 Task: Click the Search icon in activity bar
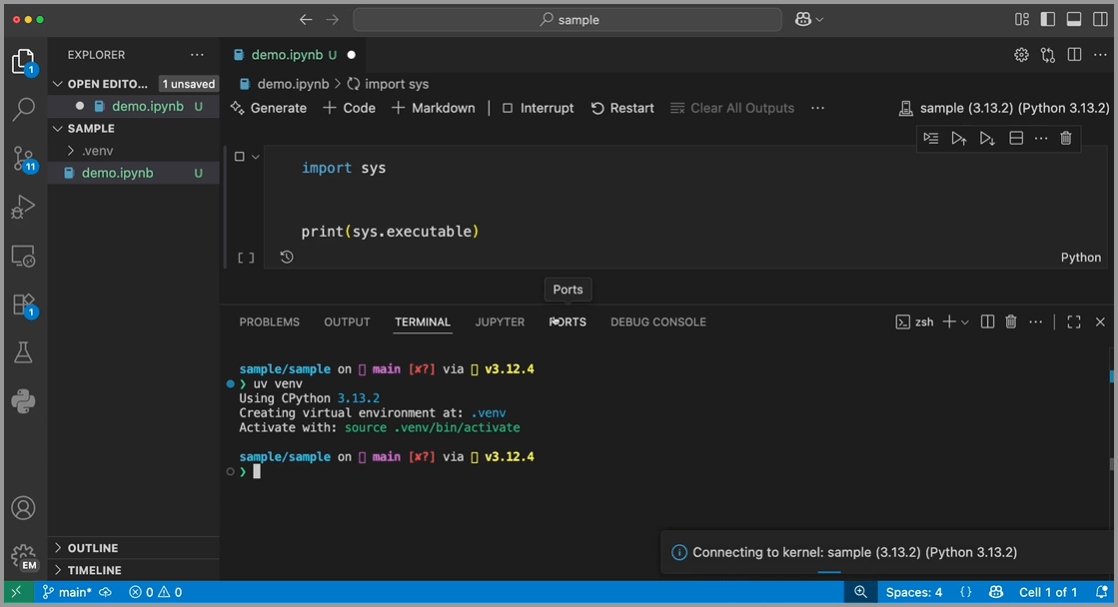(23, 110)
